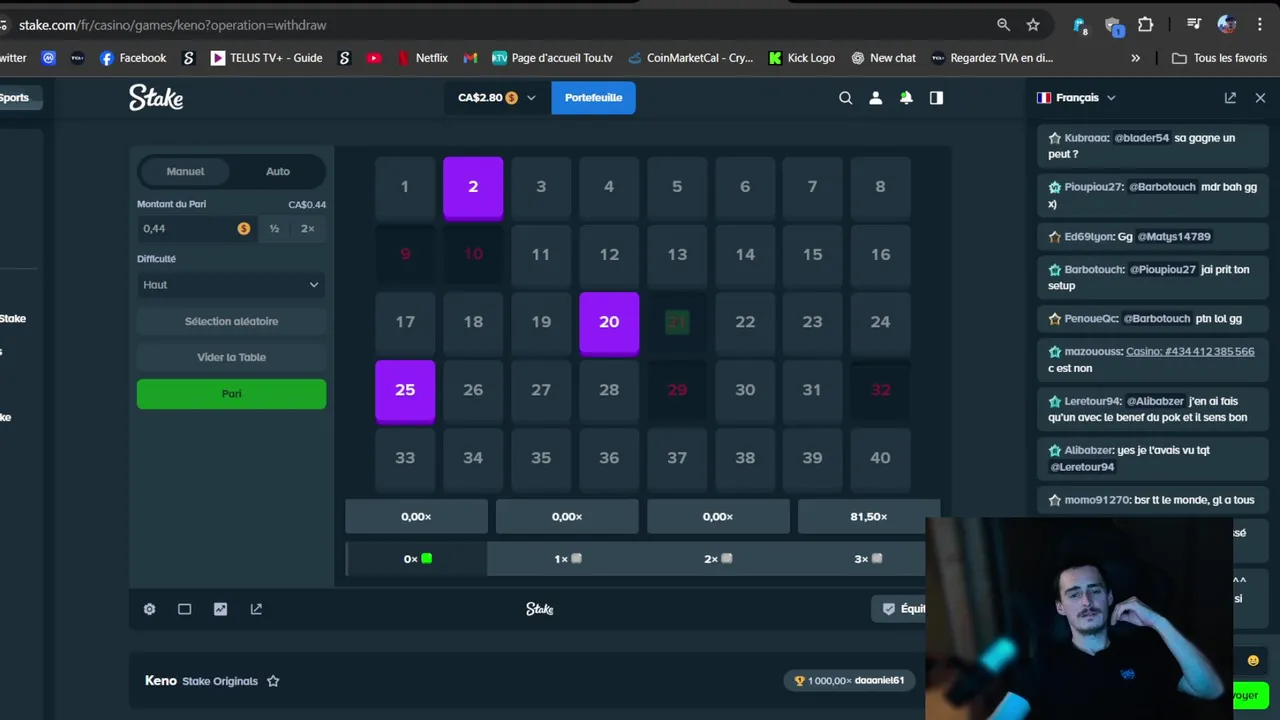The height and width of the screenshot is (720, 1280).
Task: Open Chrome profile avatar
Action: point(1227,25)
